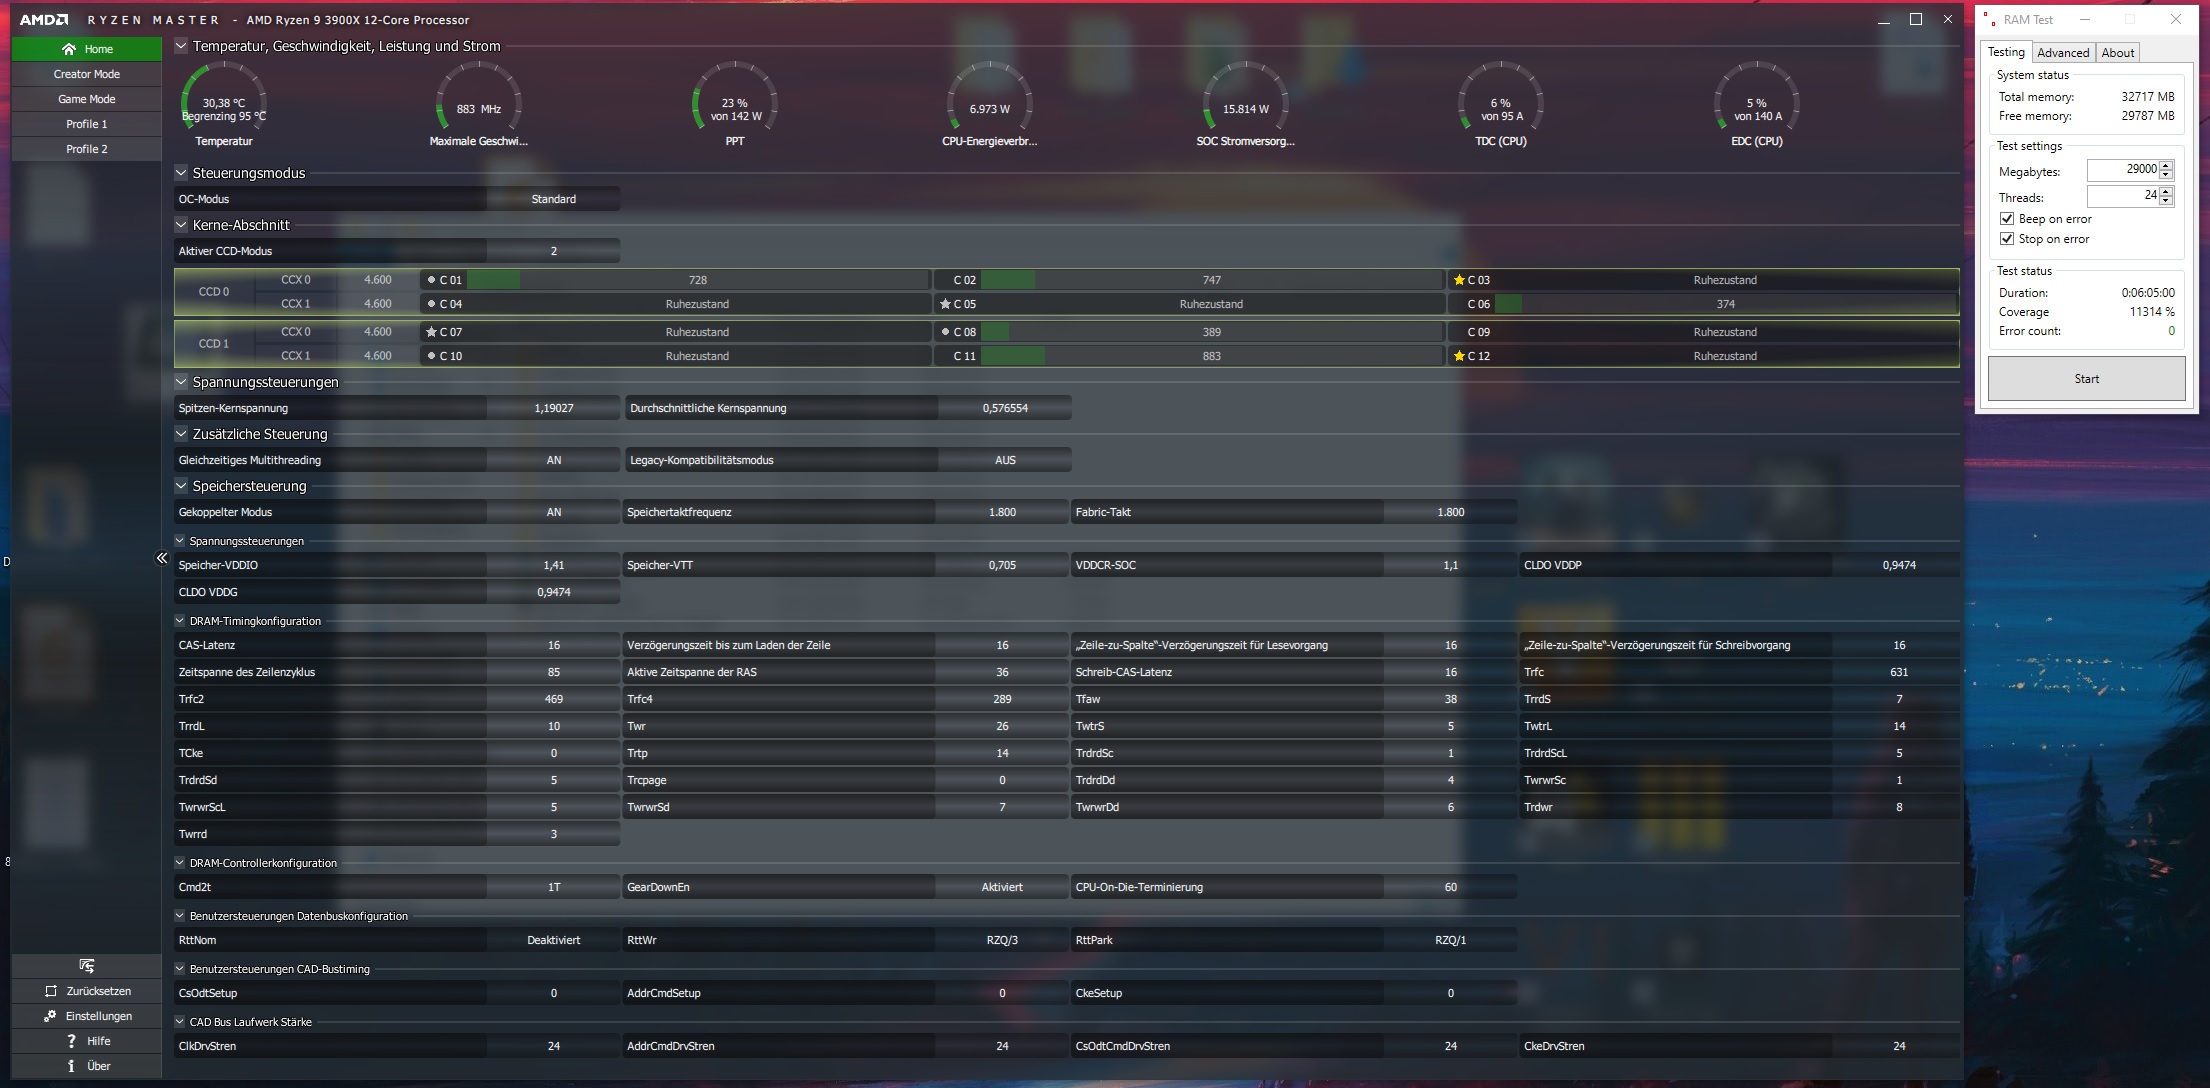Open the About tab in RAM Test
The height and width of the screenshot is (1088, 2210).
click(x=2117, y=53)
